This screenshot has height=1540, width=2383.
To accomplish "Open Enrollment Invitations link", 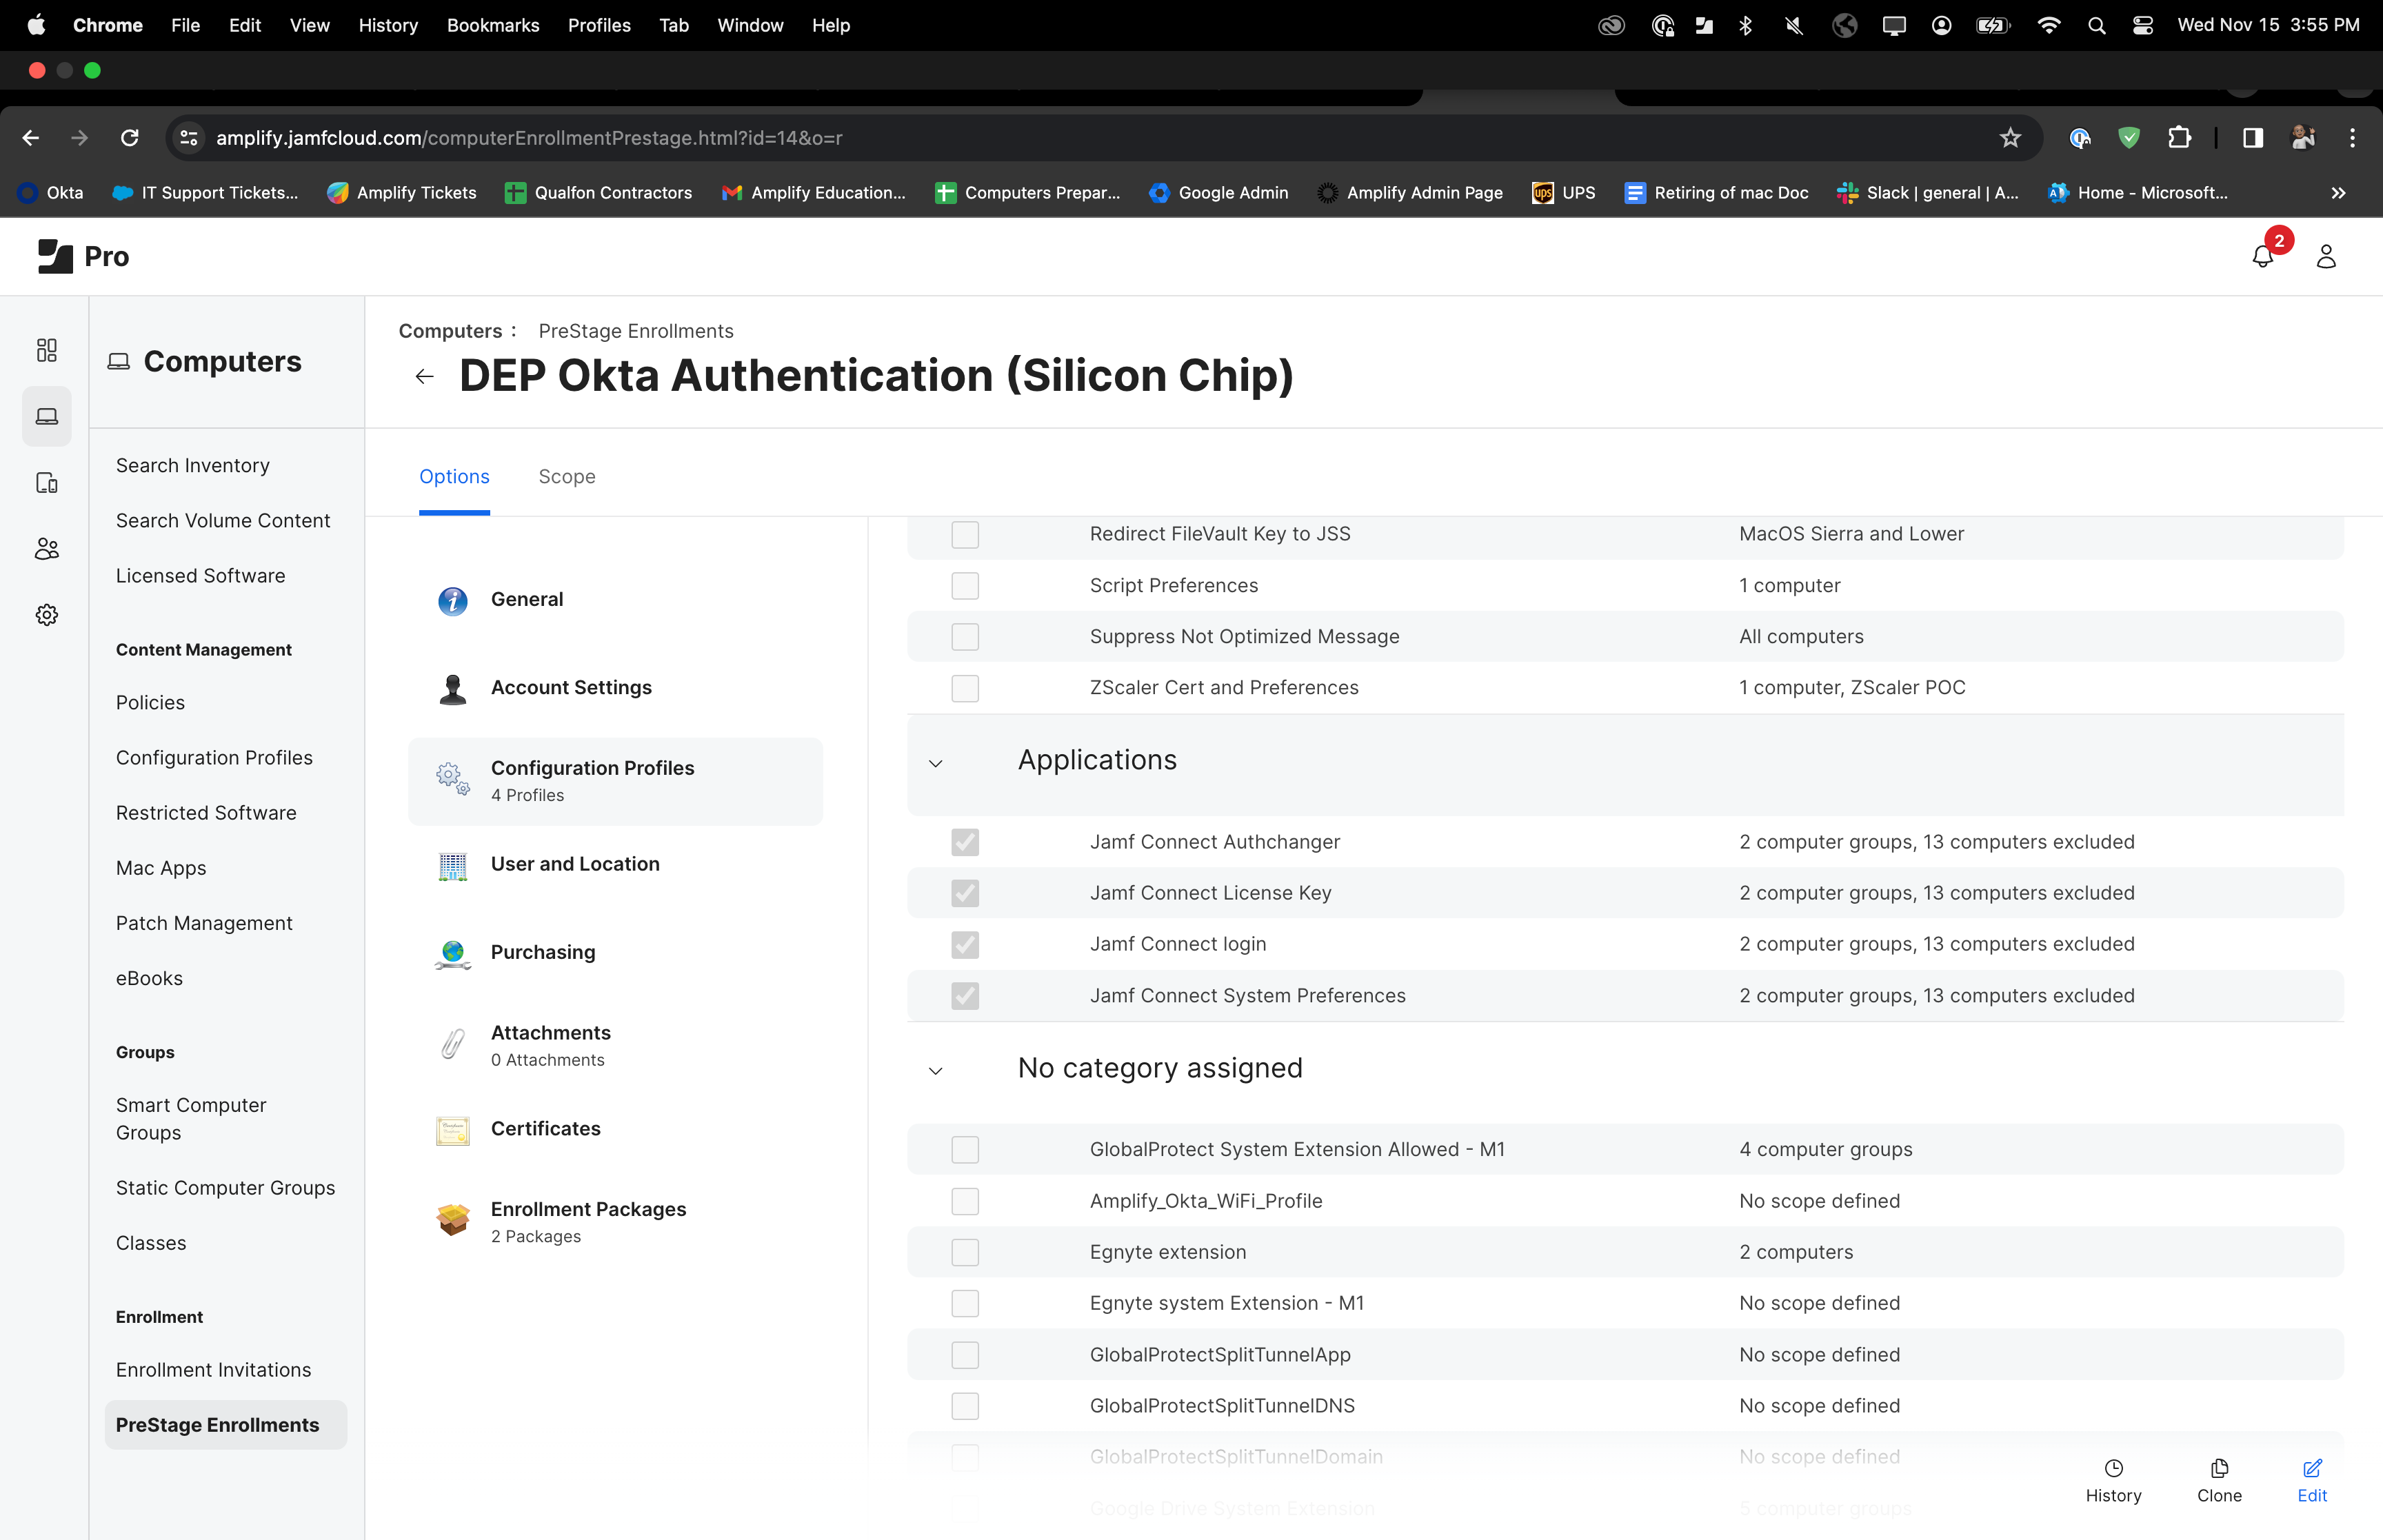I will click(x=213, y=1369).
